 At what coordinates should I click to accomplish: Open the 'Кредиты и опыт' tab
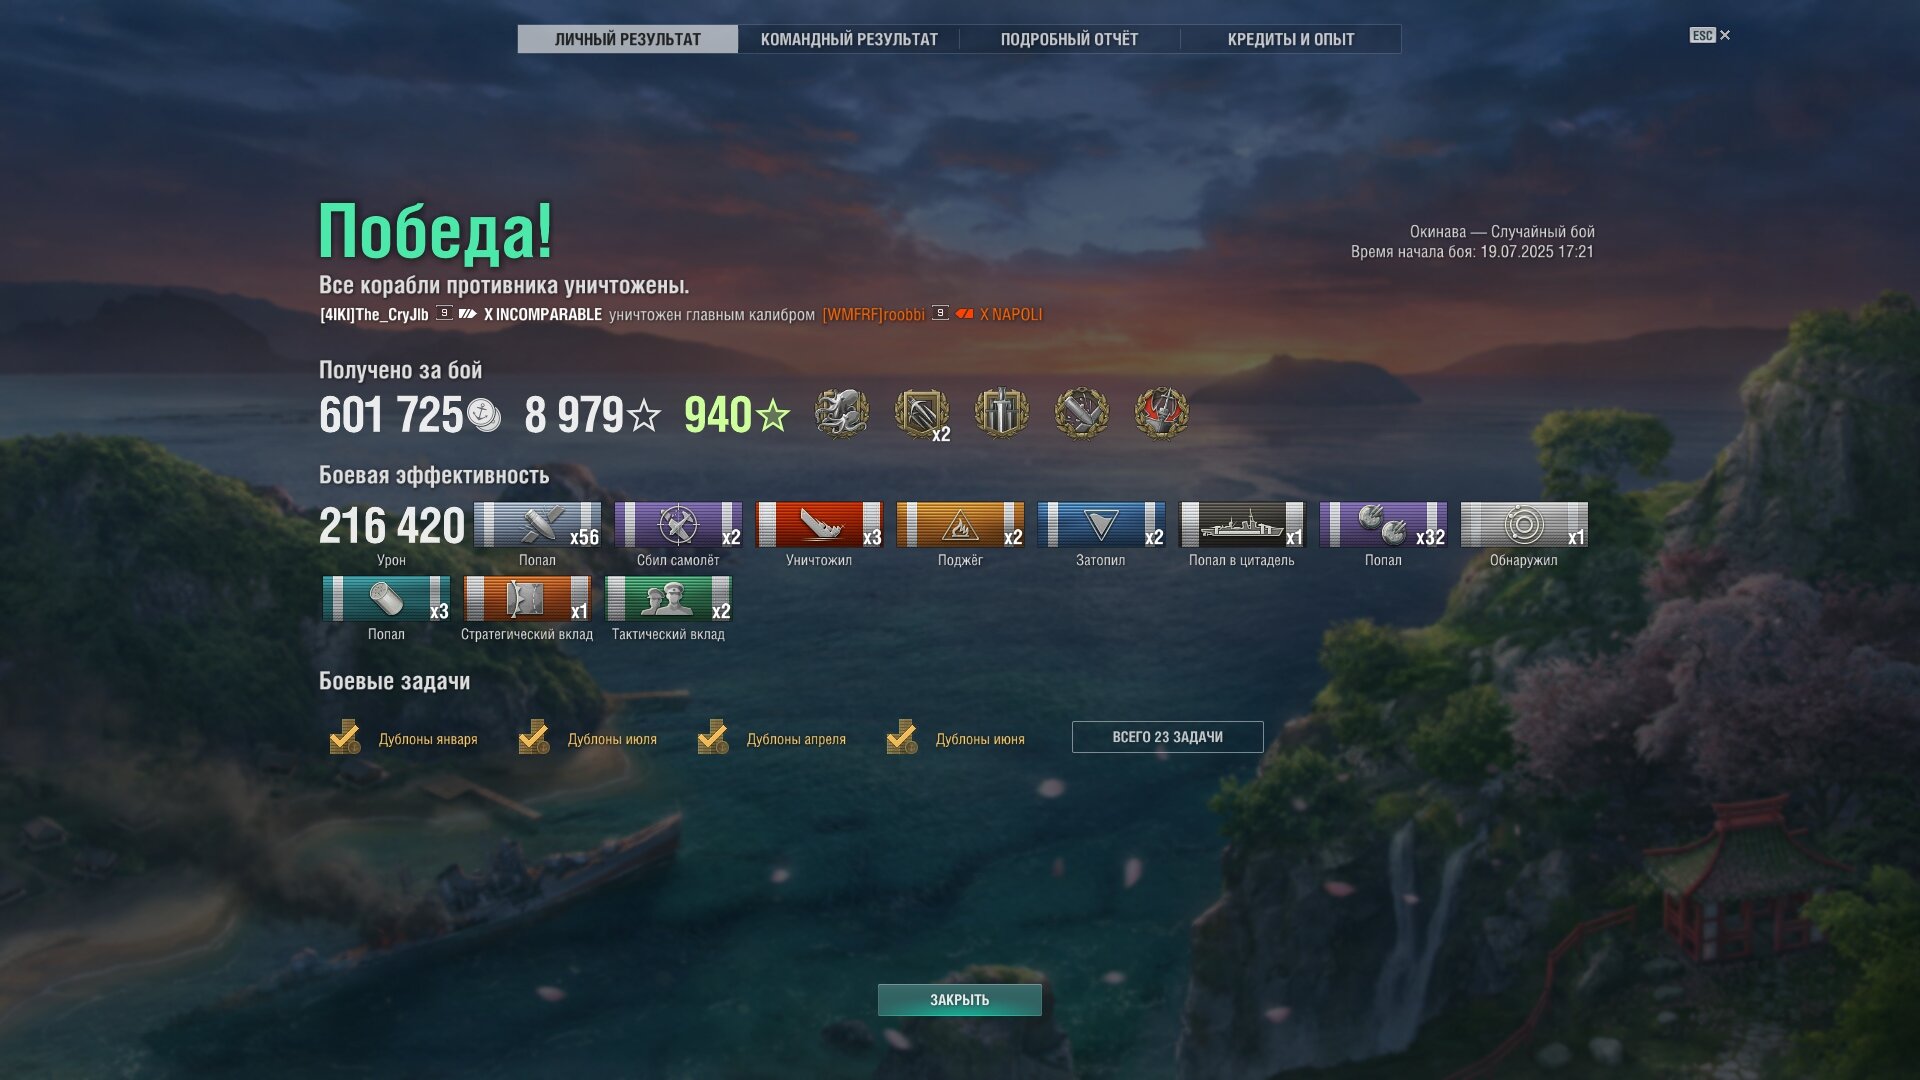[1290, 39]
